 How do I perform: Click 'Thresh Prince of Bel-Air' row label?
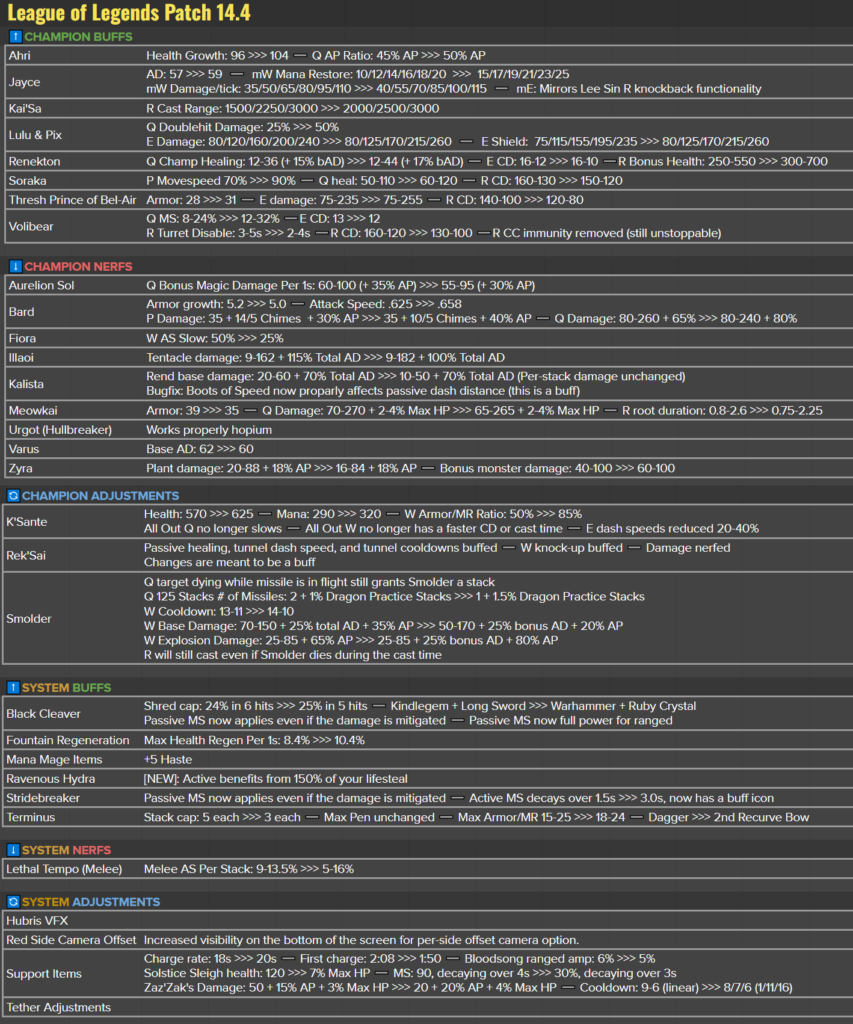[x=72, y=200]
